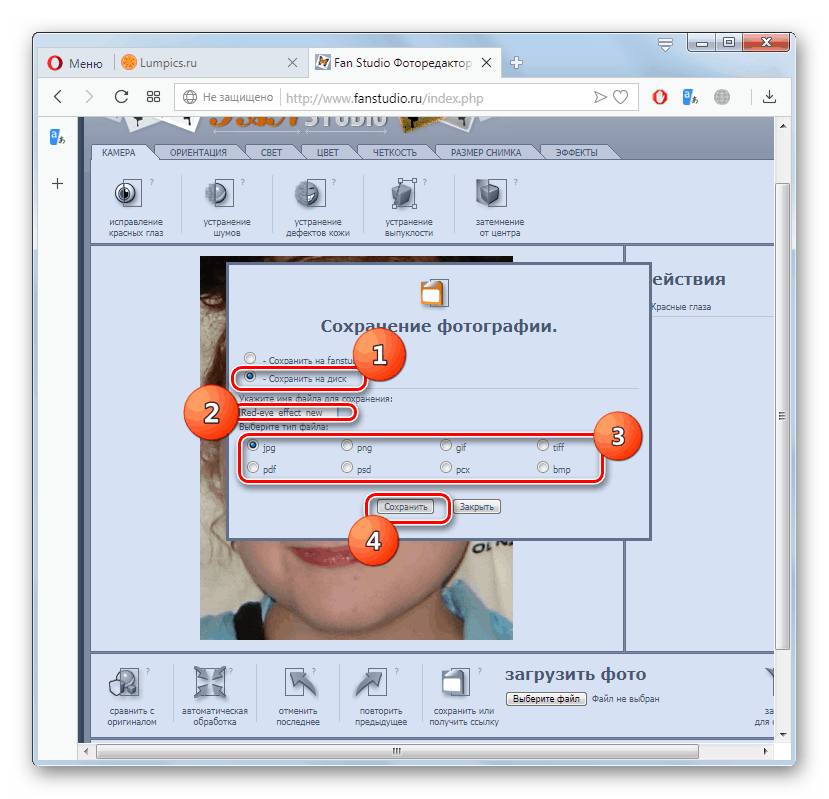Choose the tiff file type
The height and width of the screenshot is (799, 829).
pos(543,445)
